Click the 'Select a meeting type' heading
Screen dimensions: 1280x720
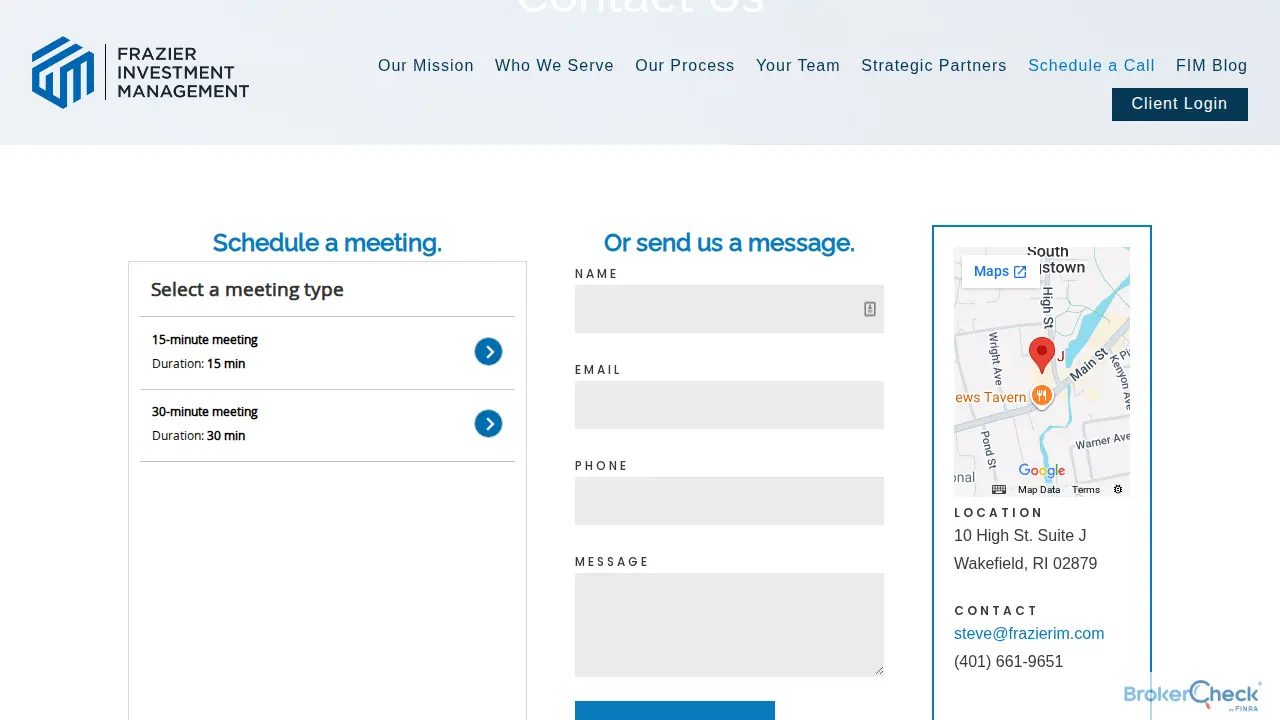click(x=247, y=290)
